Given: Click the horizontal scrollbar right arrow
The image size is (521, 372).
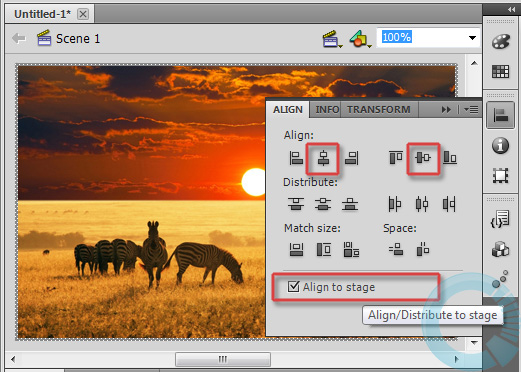Looking at the screenshot, I should coord(457,359).
